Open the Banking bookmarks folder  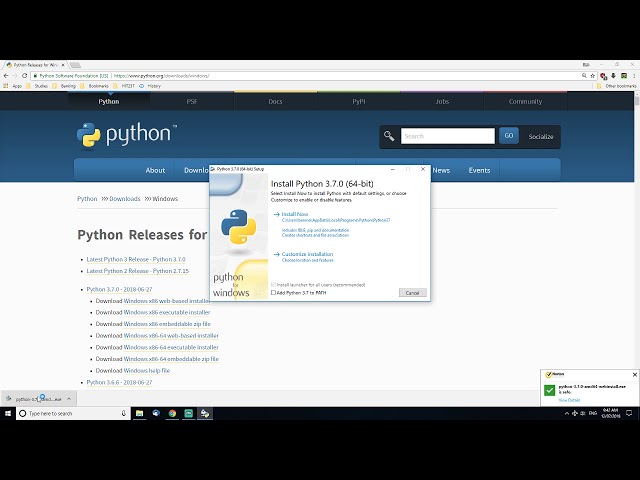[64, 86]
